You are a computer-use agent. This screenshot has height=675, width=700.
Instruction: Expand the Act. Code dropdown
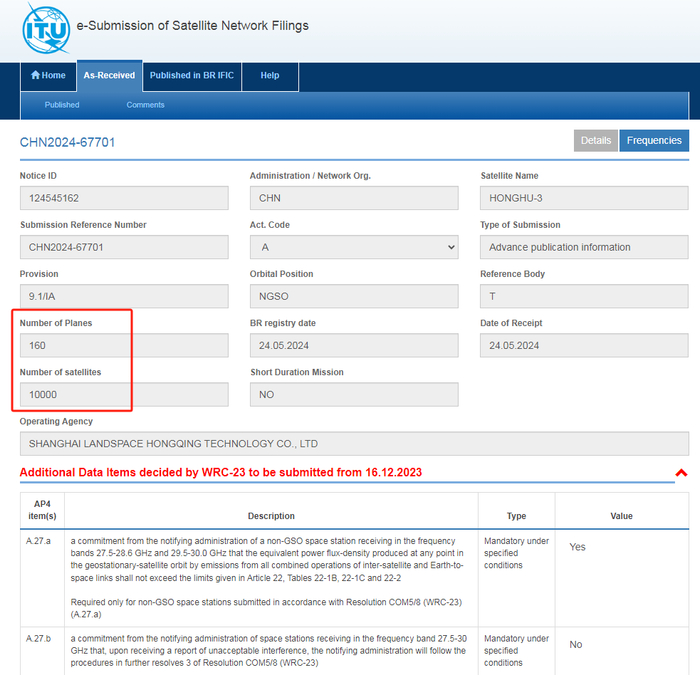pyautogui.click(x=354, y=247)
